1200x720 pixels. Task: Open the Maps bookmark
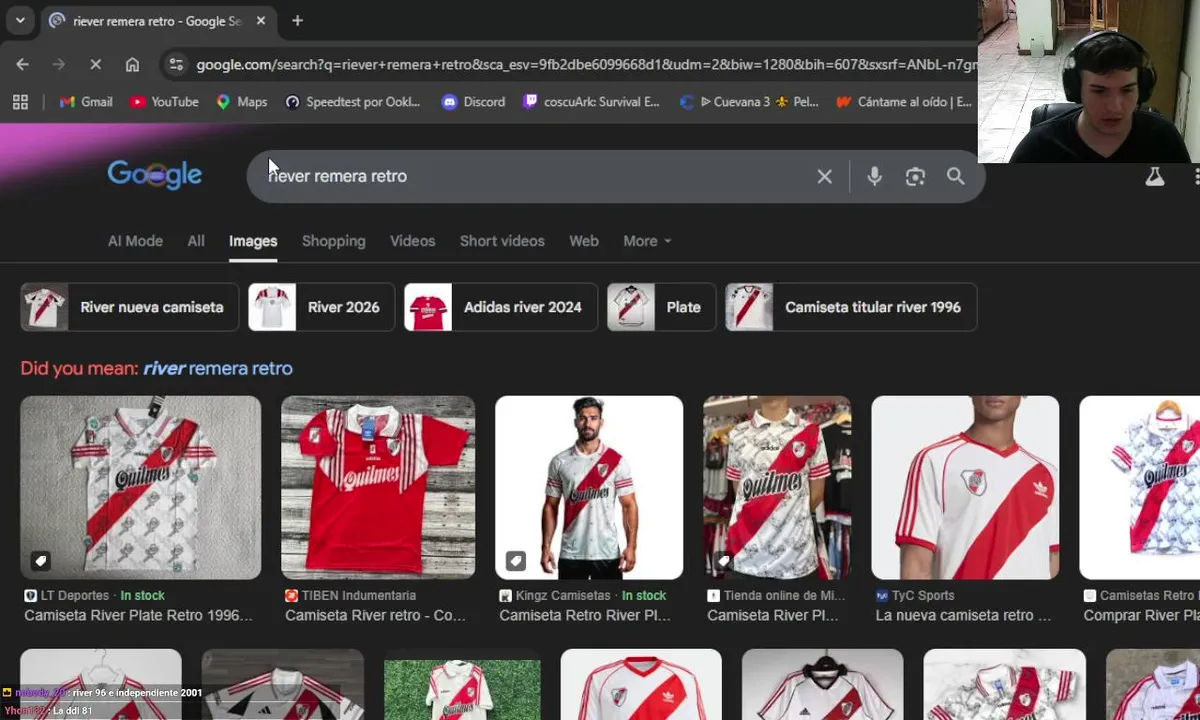tap(241, 102)
